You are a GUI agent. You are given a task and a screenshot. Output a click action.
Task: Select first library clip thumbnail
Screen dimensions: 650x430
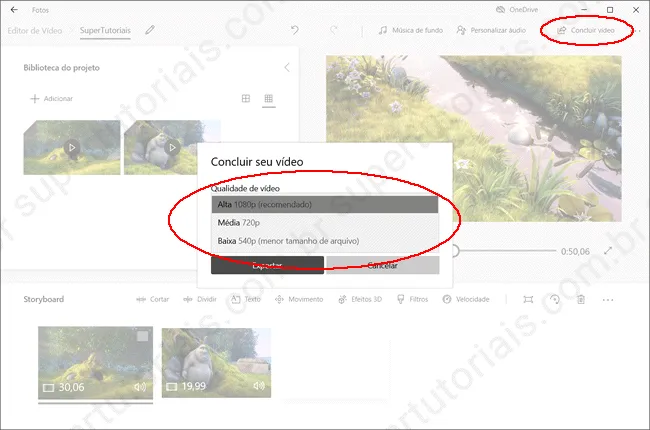pyautogui.click(x=72, y=148)
